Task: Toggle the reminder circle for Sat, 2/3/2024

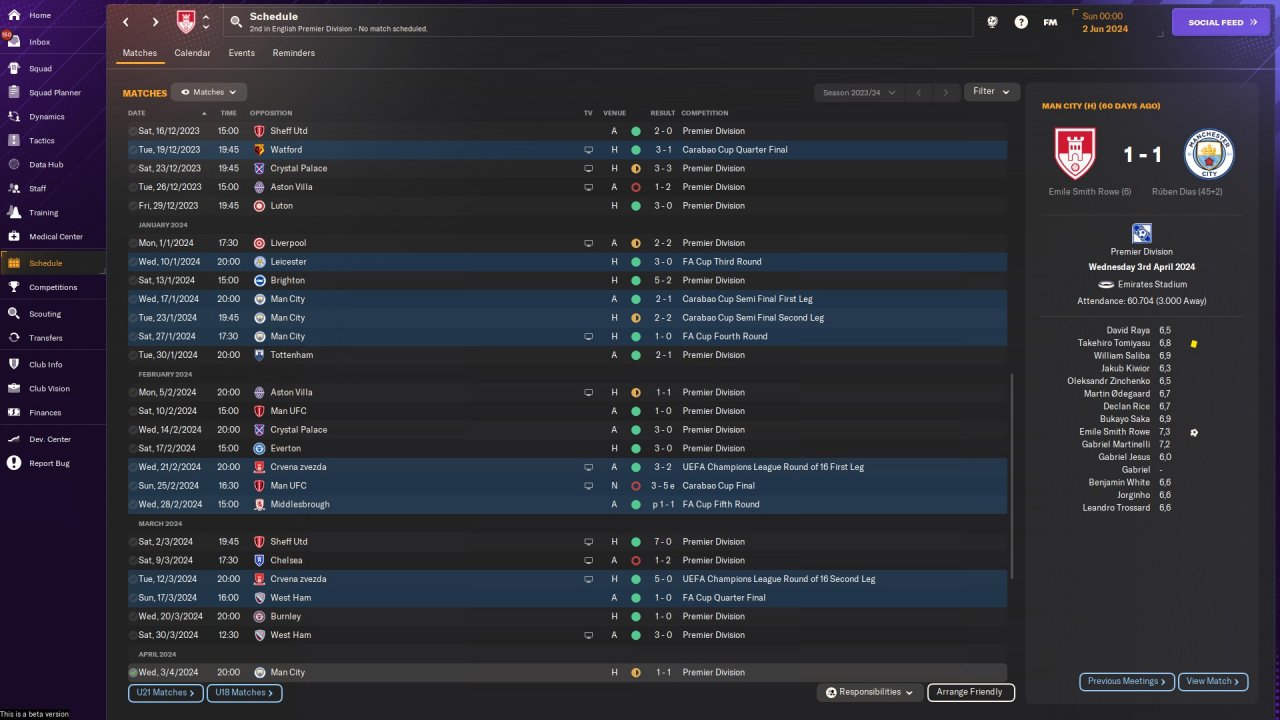Action: tap(133, 542)
